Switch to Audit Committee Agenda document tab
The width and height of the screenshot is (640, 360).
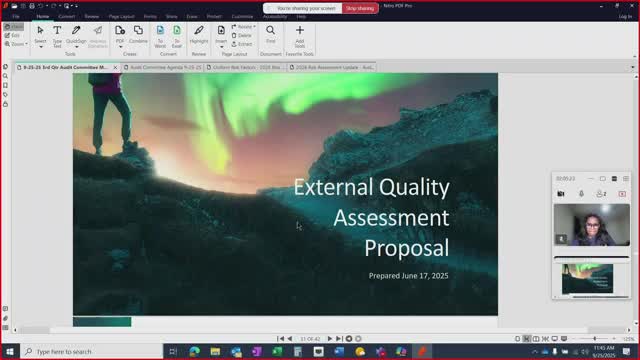[x=162, y=67]
